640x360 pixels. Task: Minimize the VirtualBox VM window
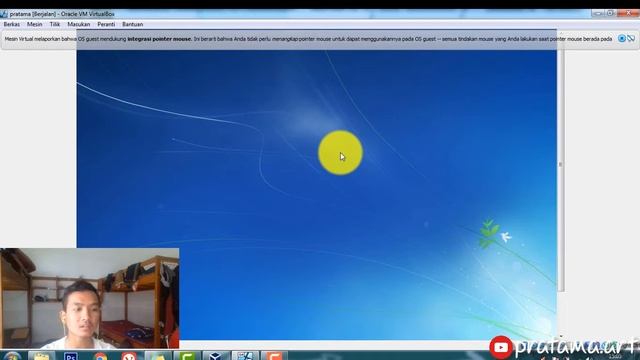598,13
